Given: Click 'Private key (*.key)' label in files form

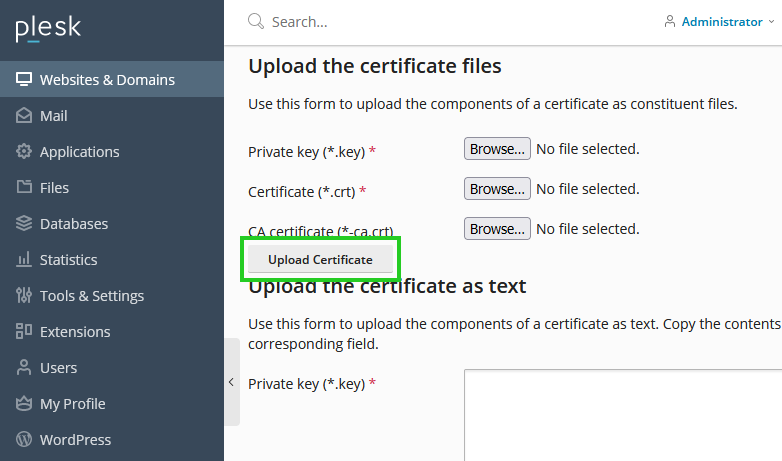Looking at the screenshot, I should (x=307, y=152).
